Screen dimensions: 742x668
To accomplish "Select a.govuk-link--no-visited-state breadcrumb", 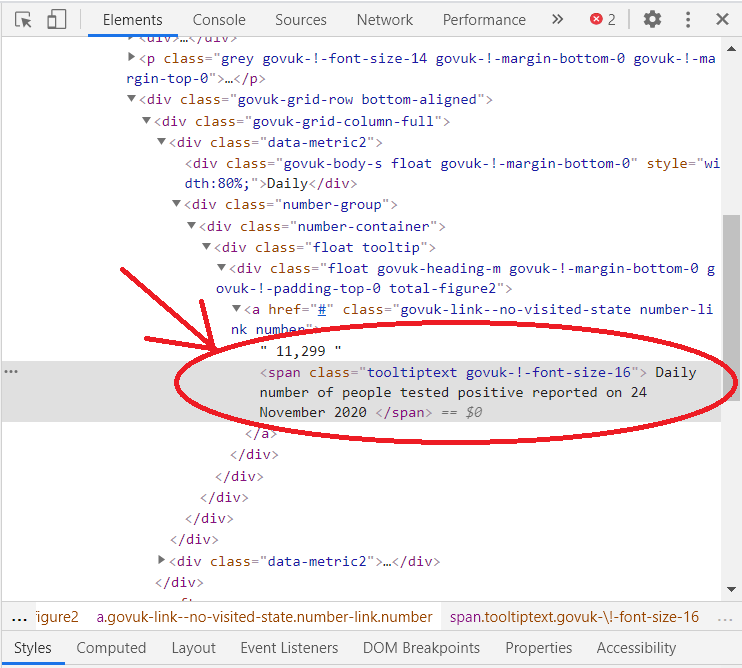I will click(264, 617).
